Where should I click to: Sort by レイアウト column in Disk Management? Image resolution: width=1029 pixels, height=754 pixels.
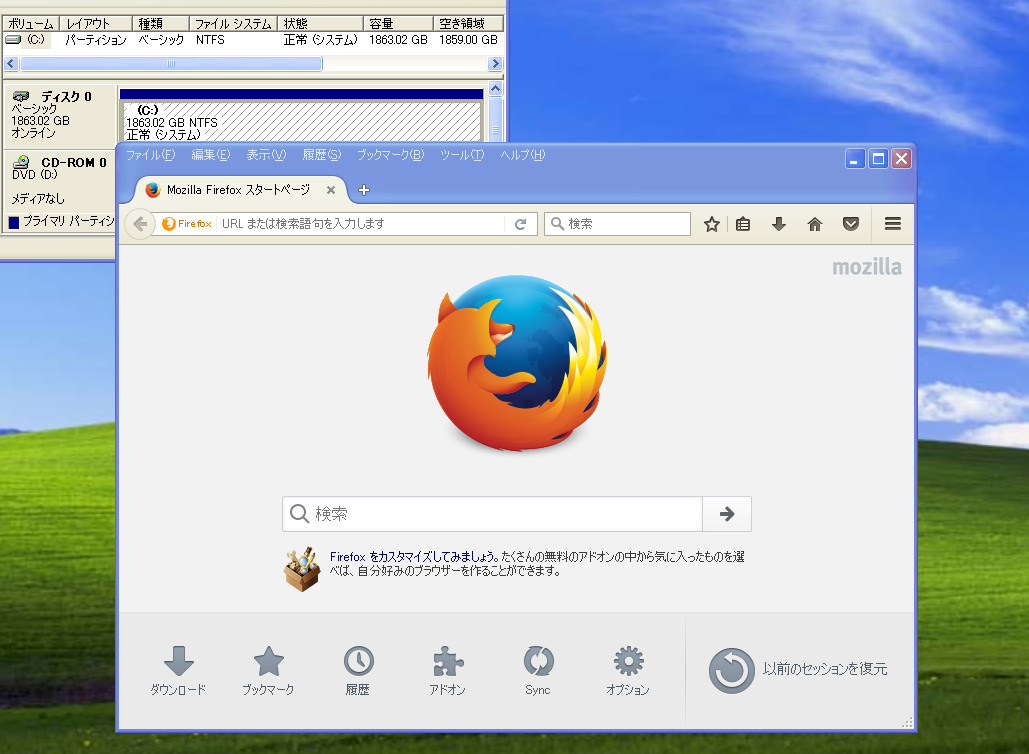96,24
